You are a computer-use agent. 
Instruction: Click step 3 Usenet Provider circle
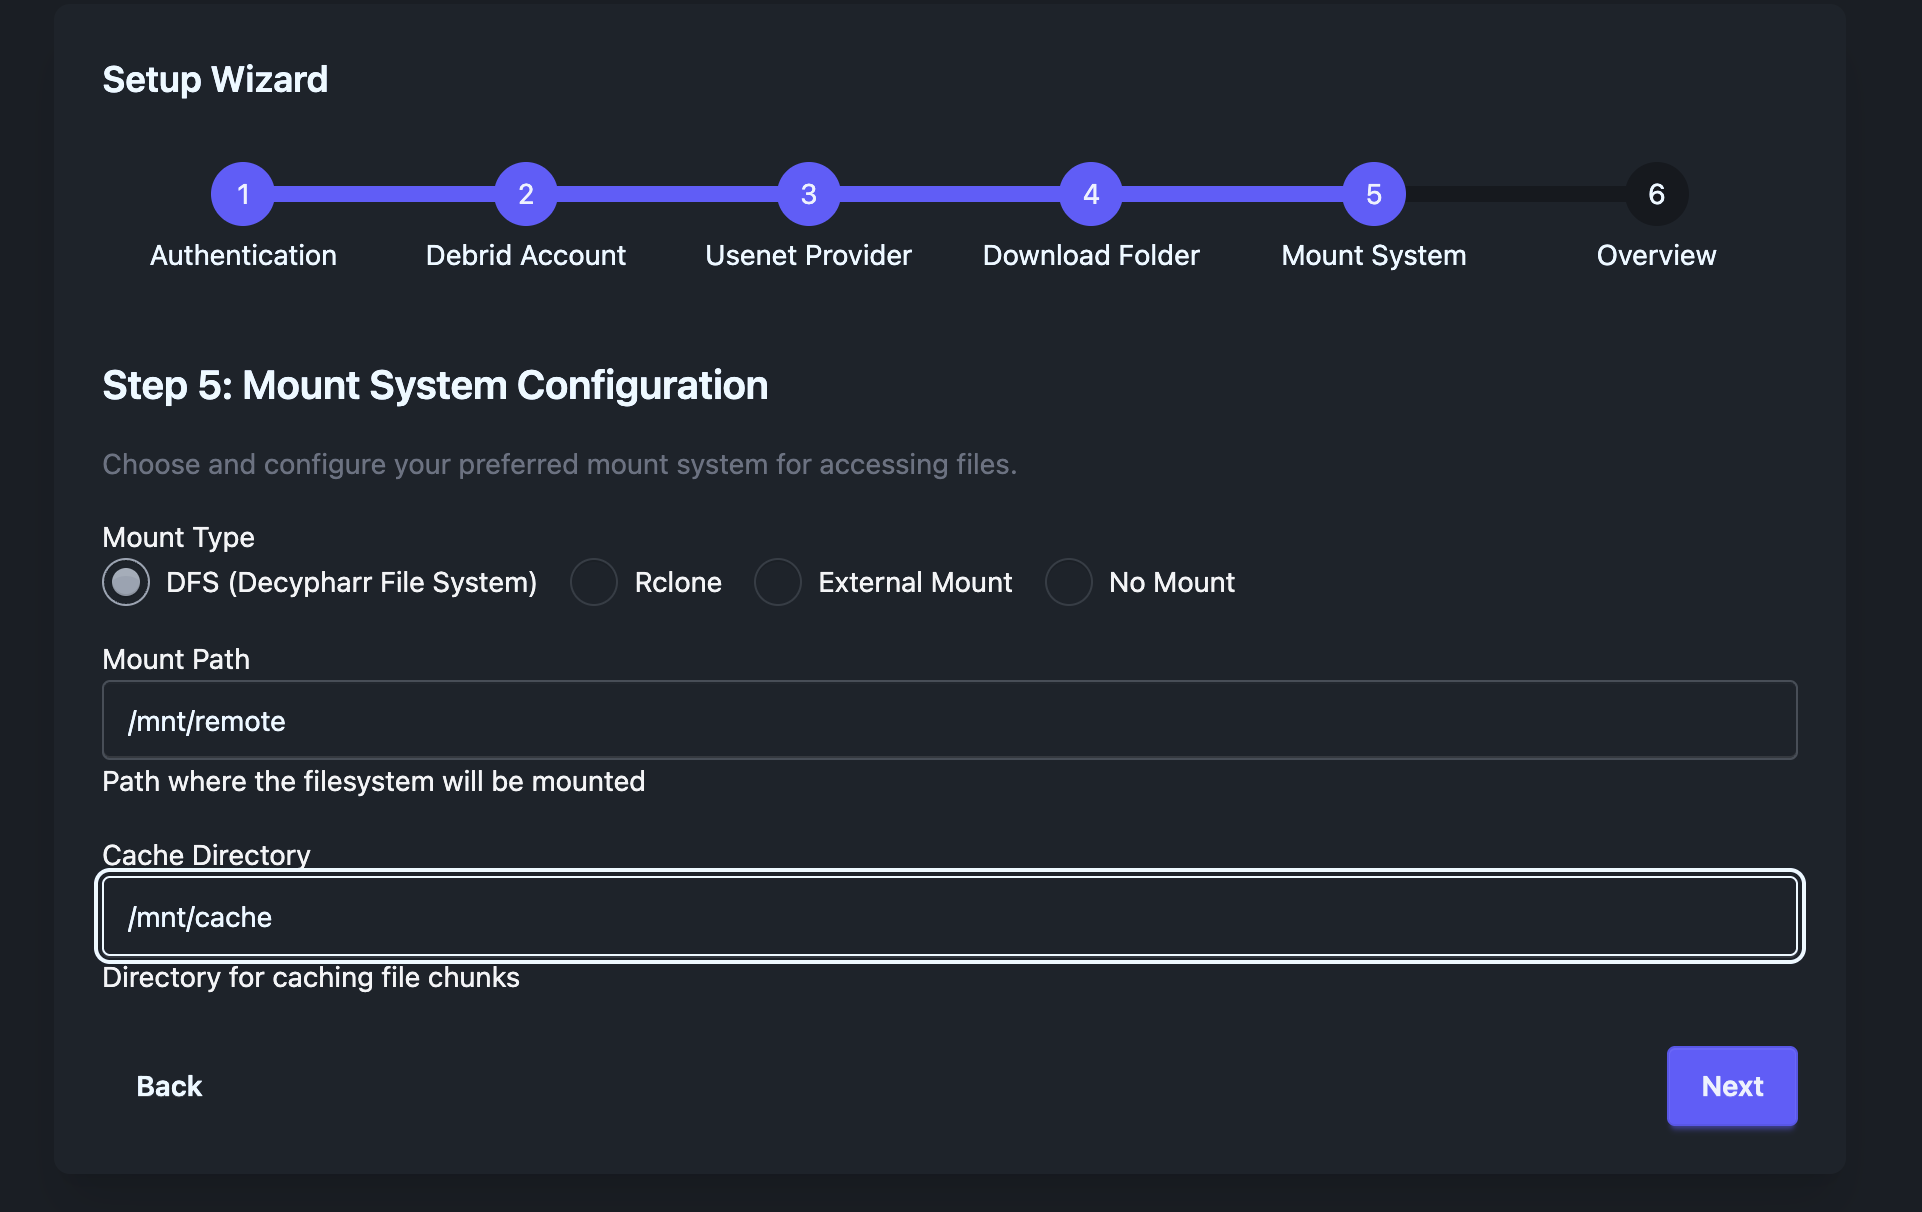(x=808, y=193)
